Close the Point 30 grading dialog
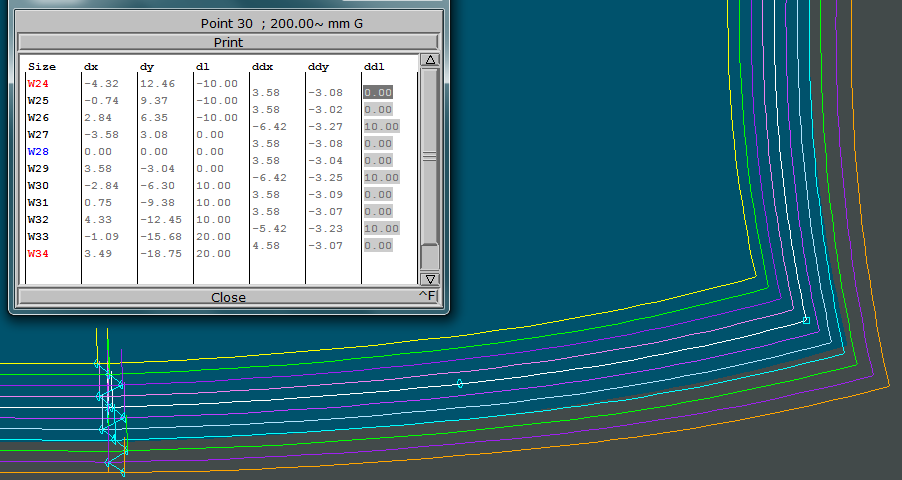 228,297
